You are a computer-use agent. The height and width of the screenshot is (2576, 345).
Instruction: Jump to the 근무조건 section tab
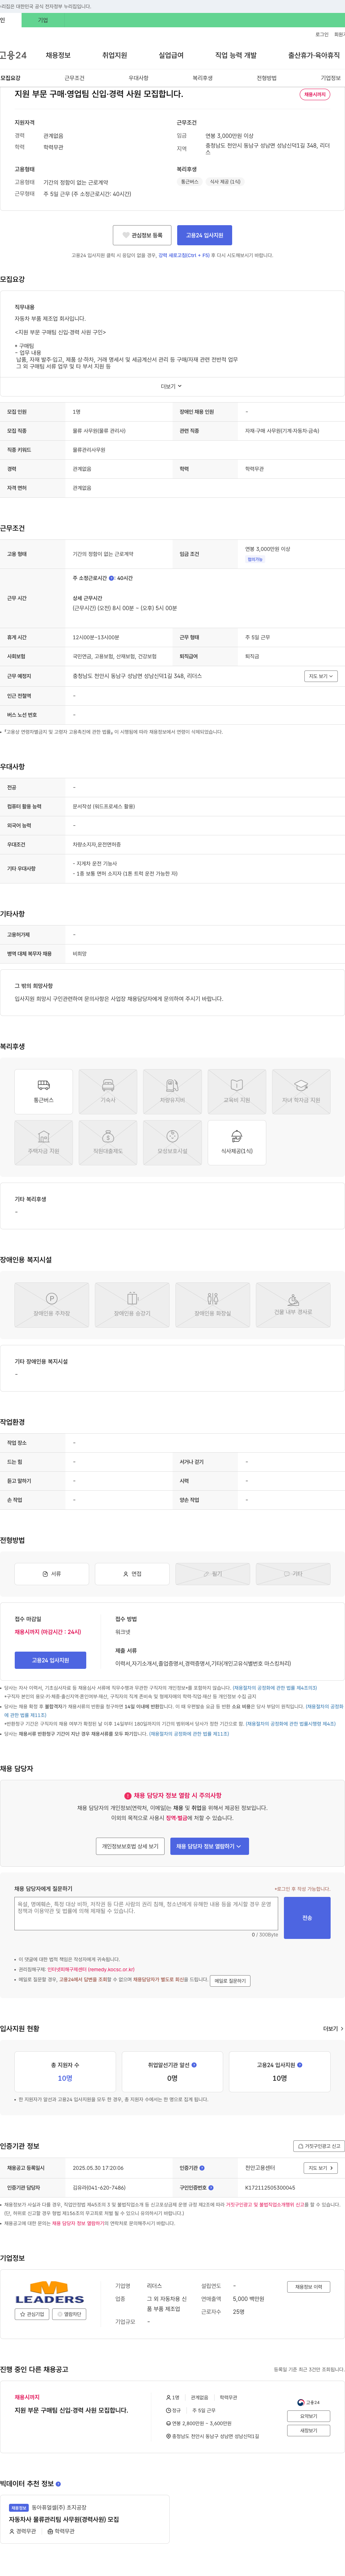[x=75, y=78]
